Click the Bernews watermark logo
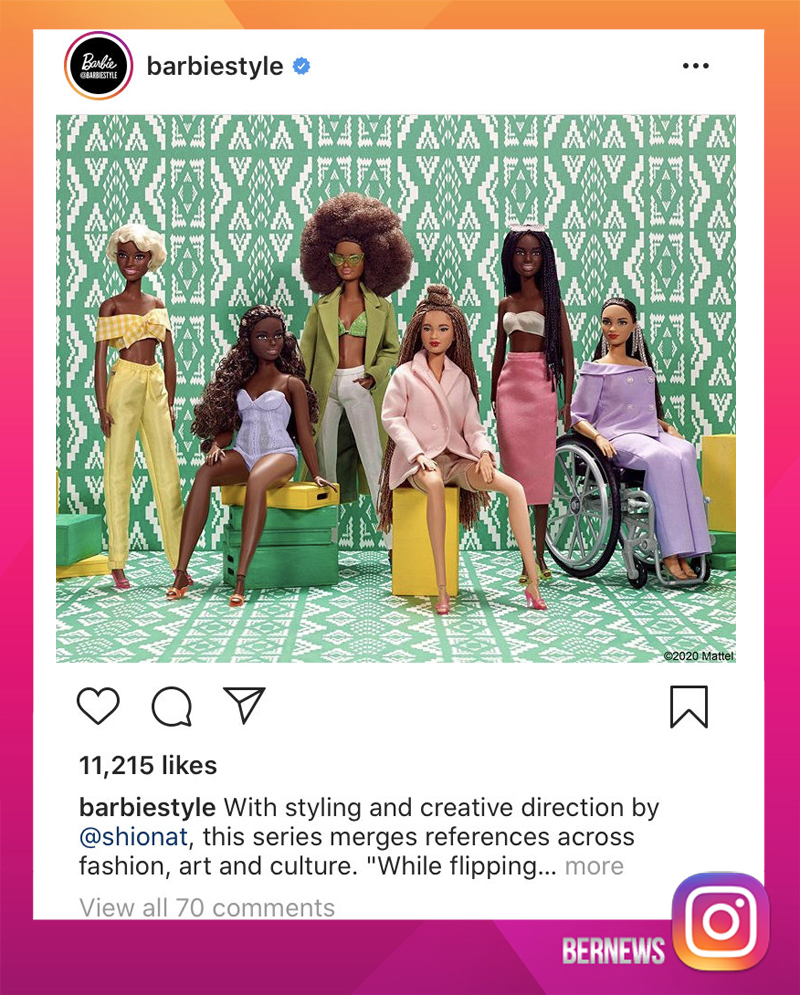The image size is (800, 995). [613, 950]
